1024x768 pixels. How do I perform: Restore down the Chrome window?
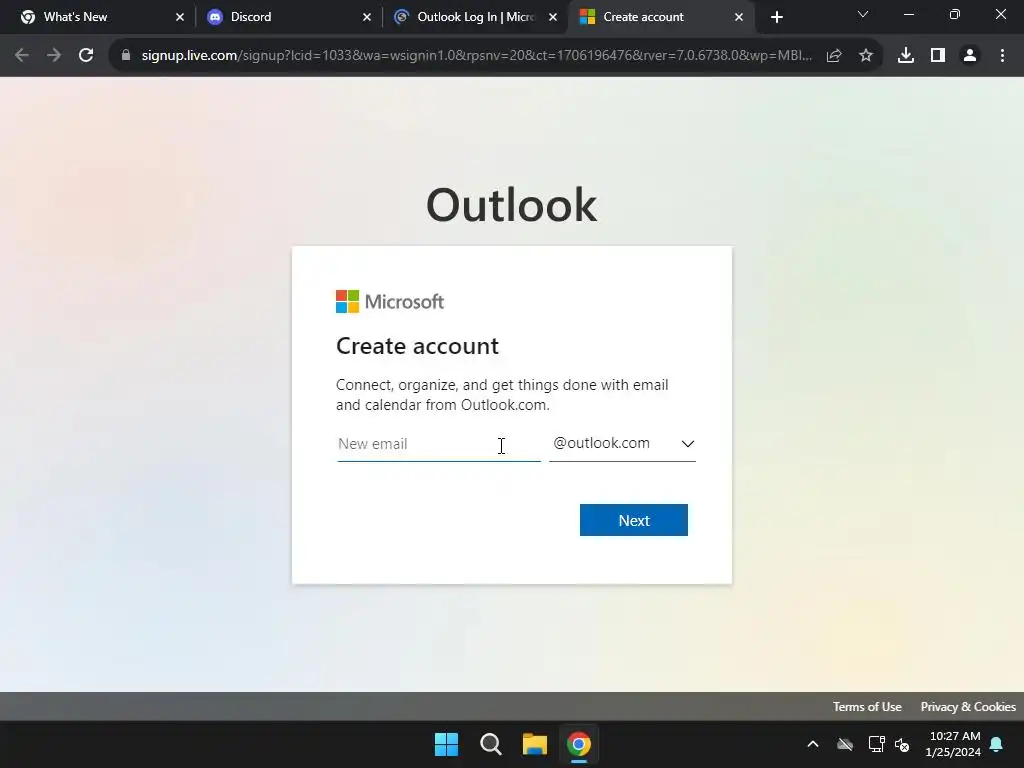[955, 14]
